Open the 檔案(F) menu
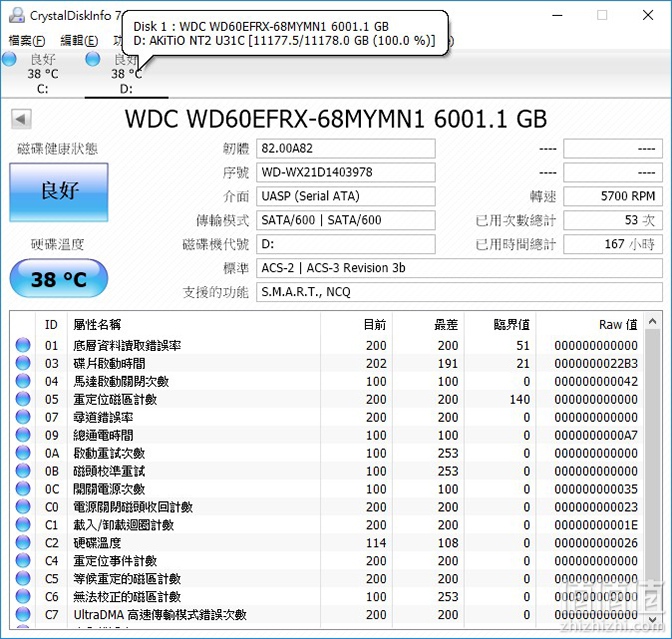 (27, 41)
